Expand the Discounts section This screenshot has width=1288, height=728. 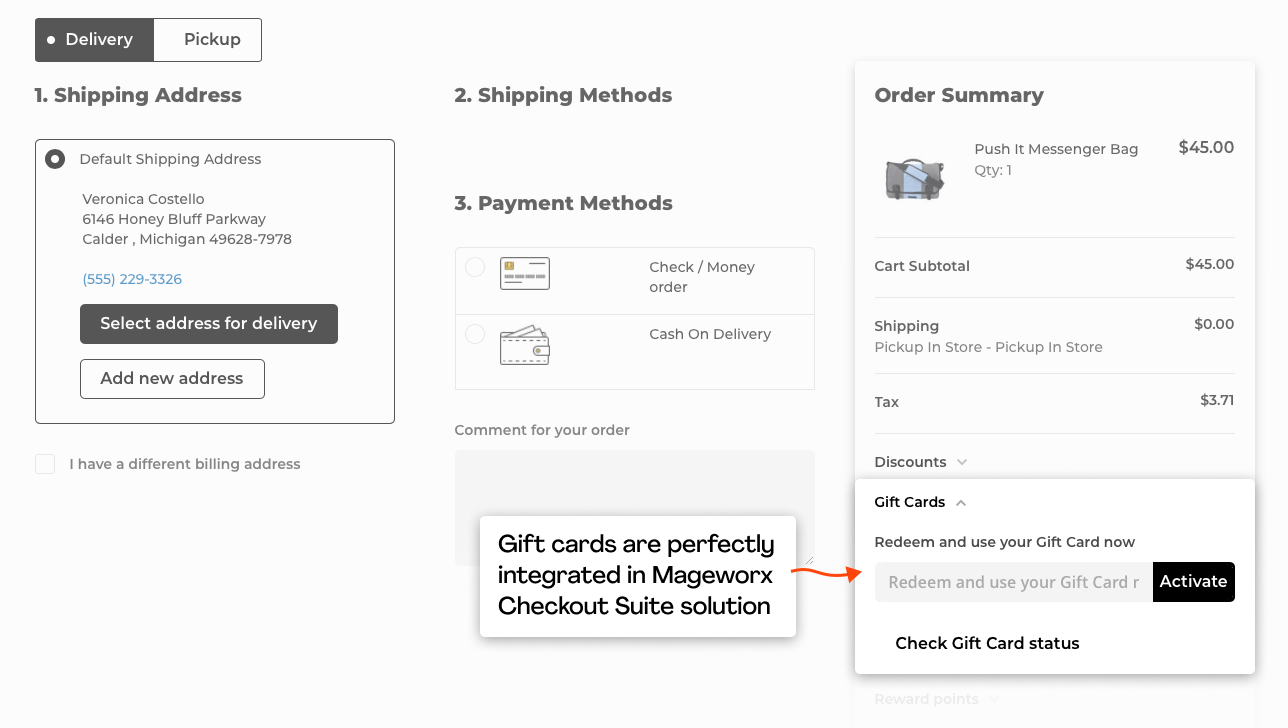(x=920, y=462)
